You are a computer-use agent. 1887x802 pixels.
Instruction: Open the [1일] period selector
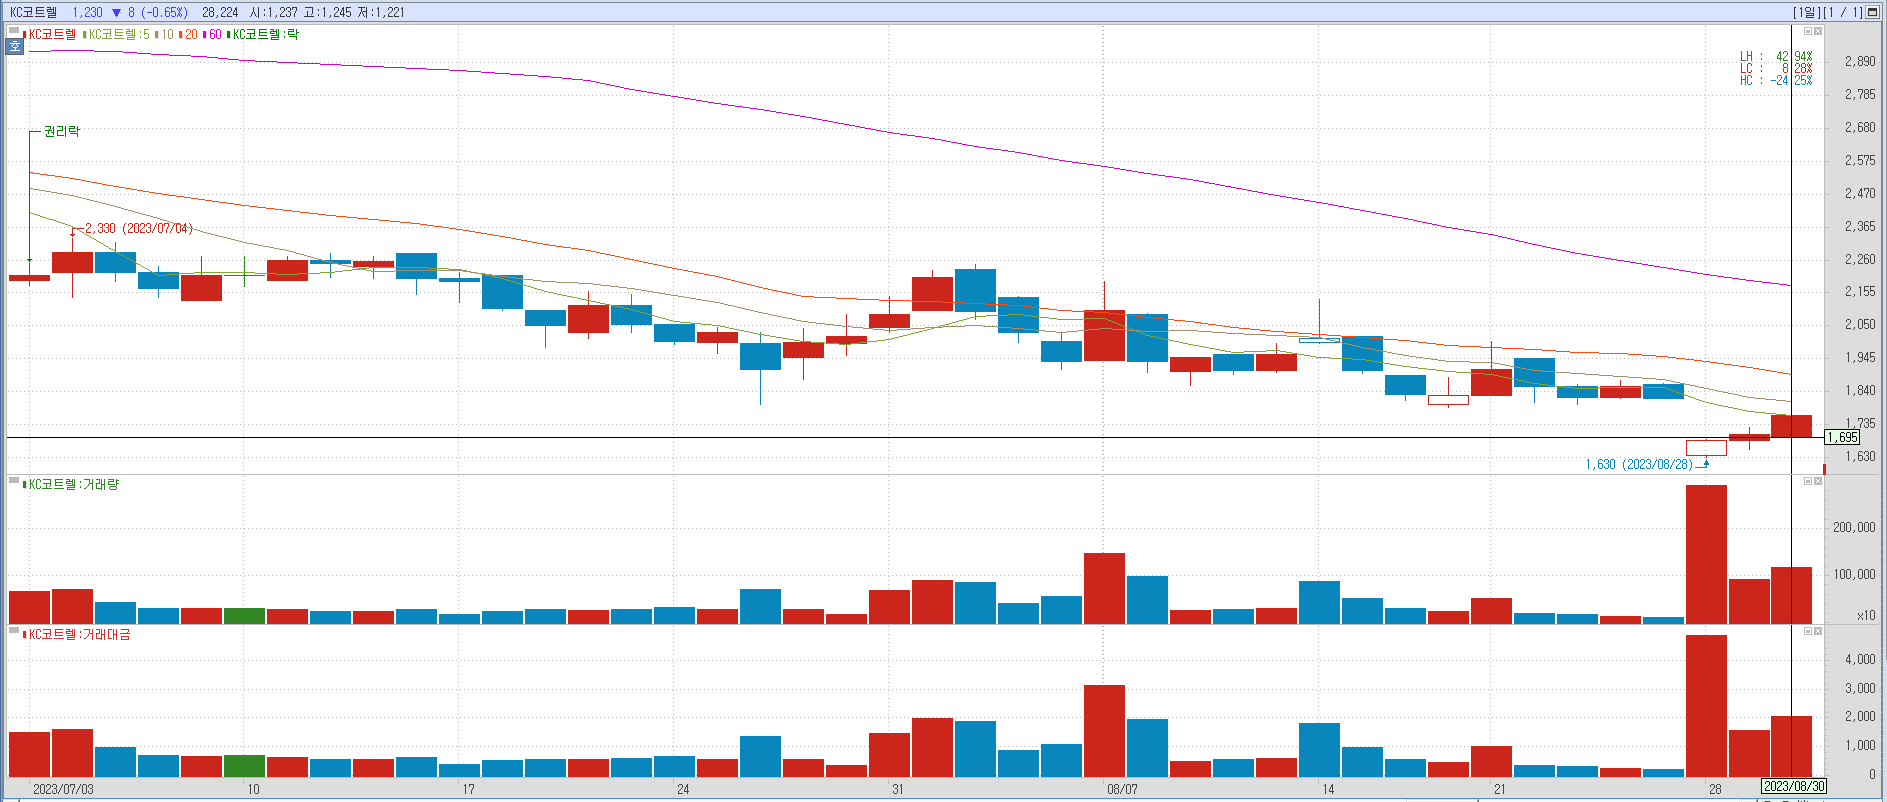point(1806,12)
